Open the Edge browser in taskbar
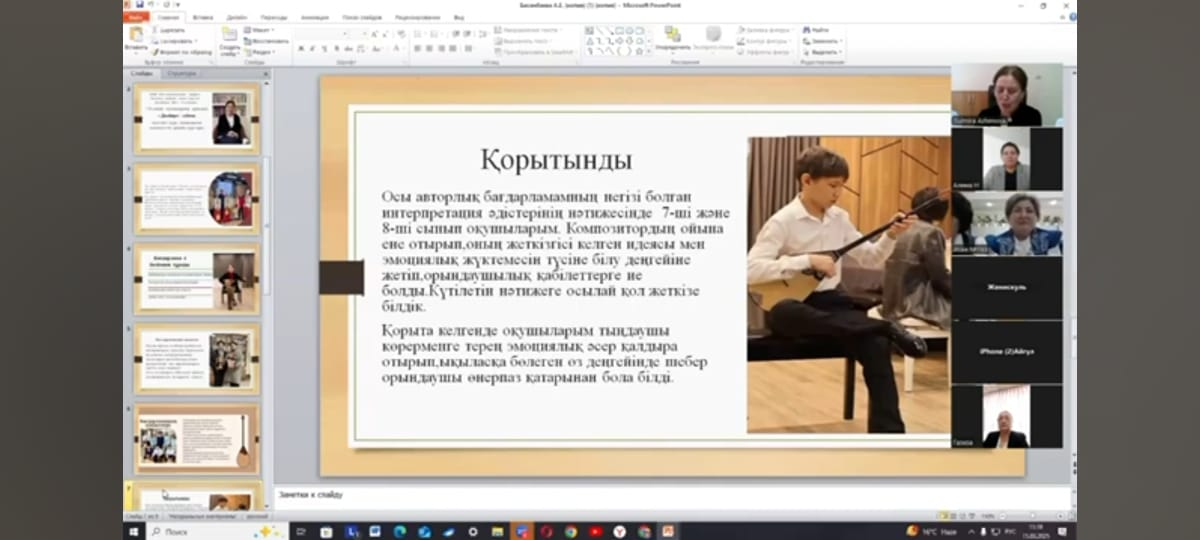 [399, 531]
